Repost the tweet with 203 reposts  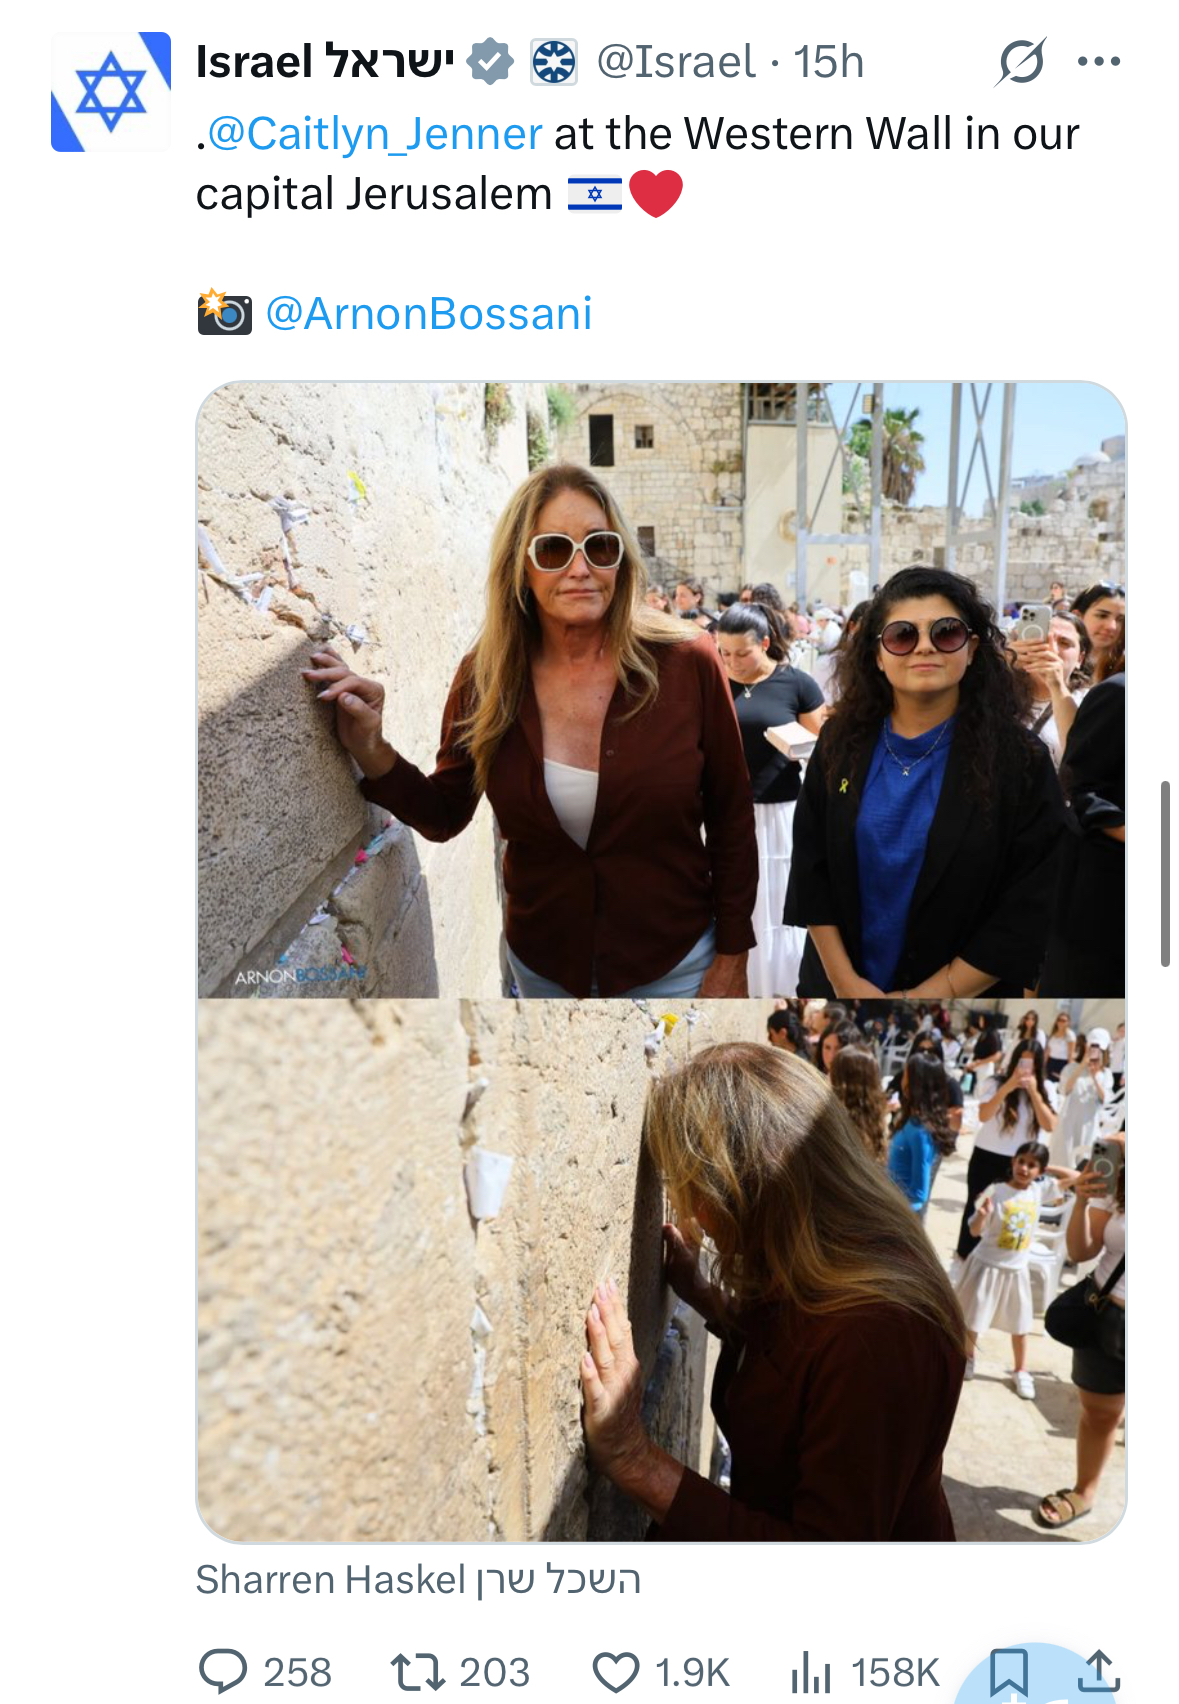click(x=418, y=1671)
